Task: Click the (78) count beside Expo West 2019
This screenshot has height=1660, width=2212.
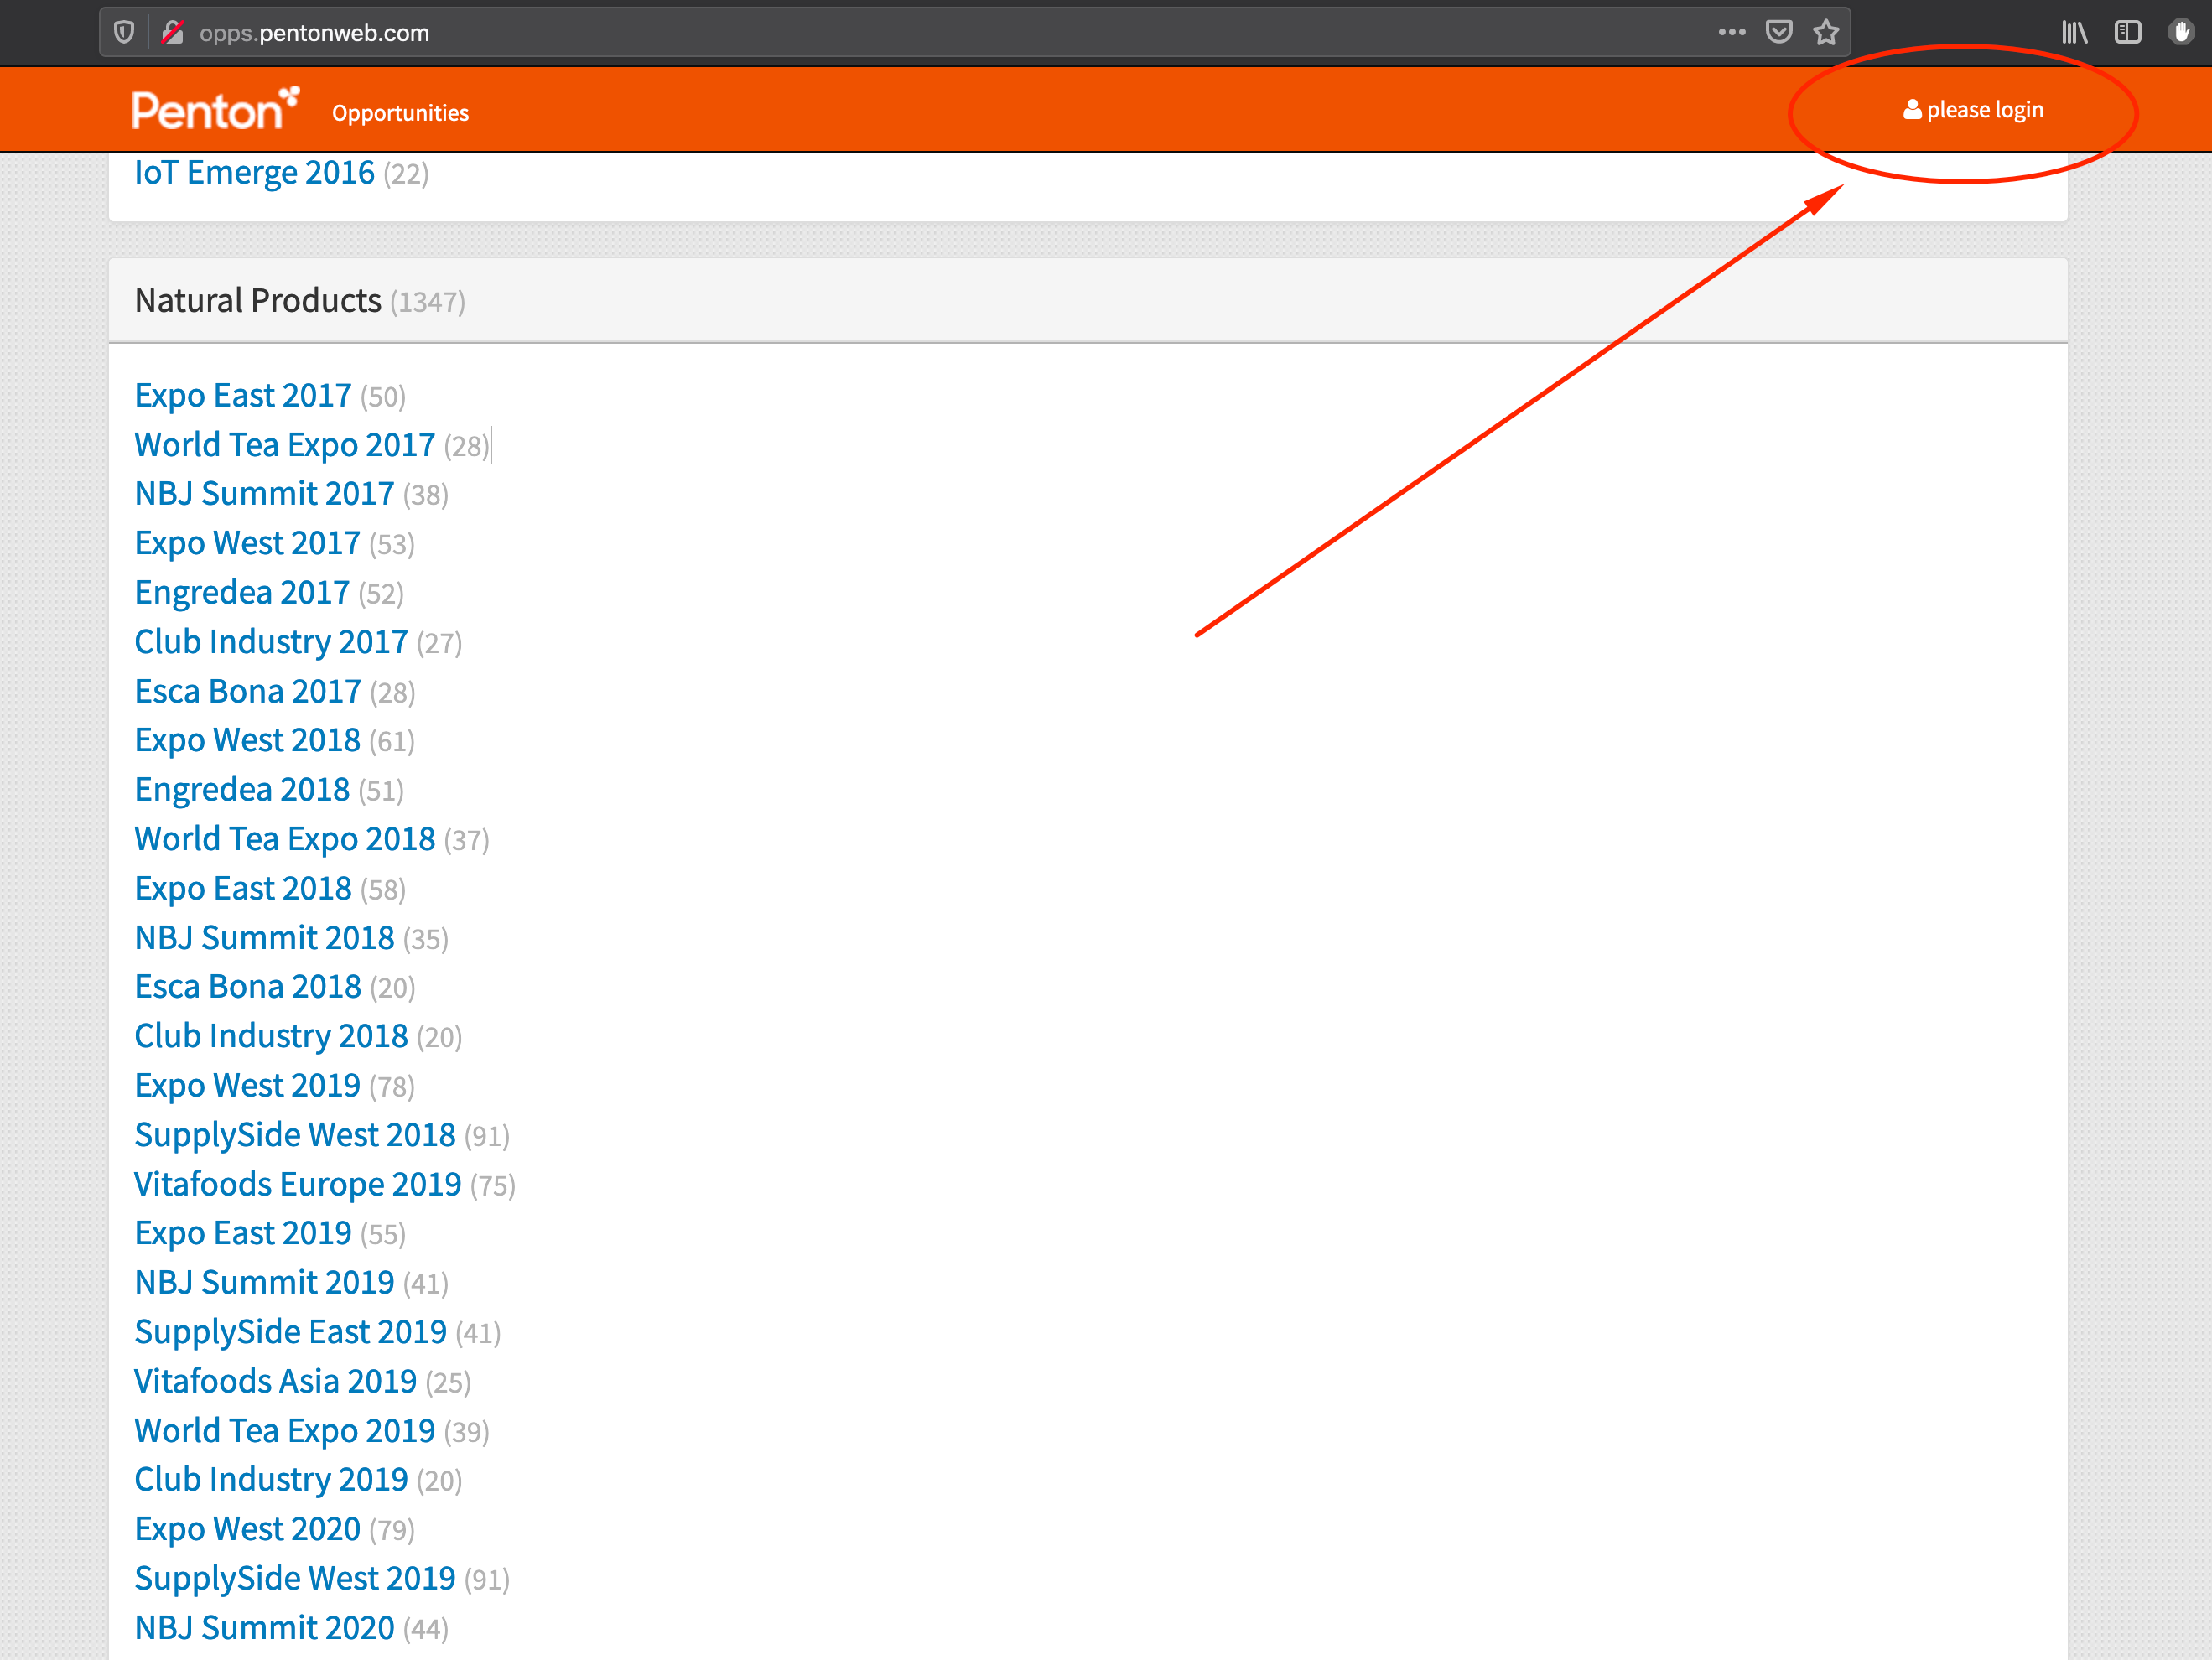Action: click(392, 1087)
